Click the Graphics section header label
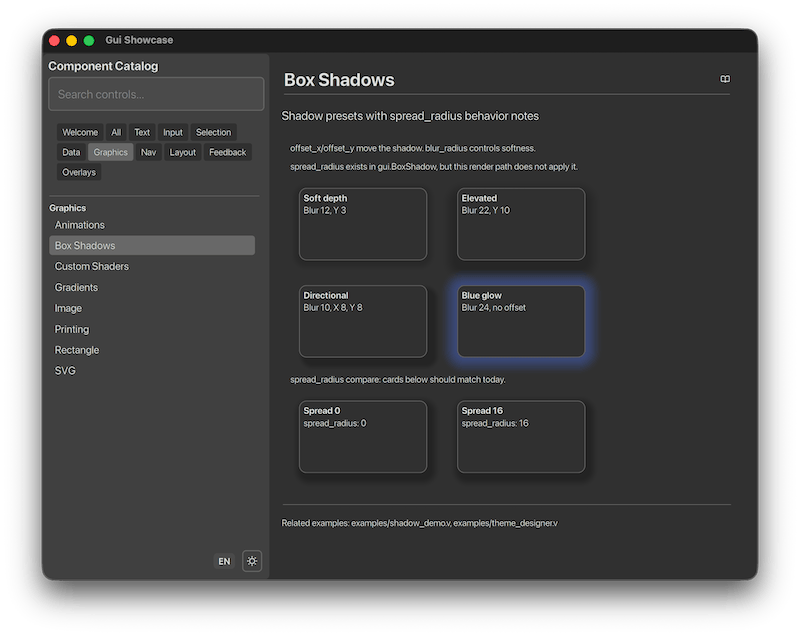 point(67,208)
